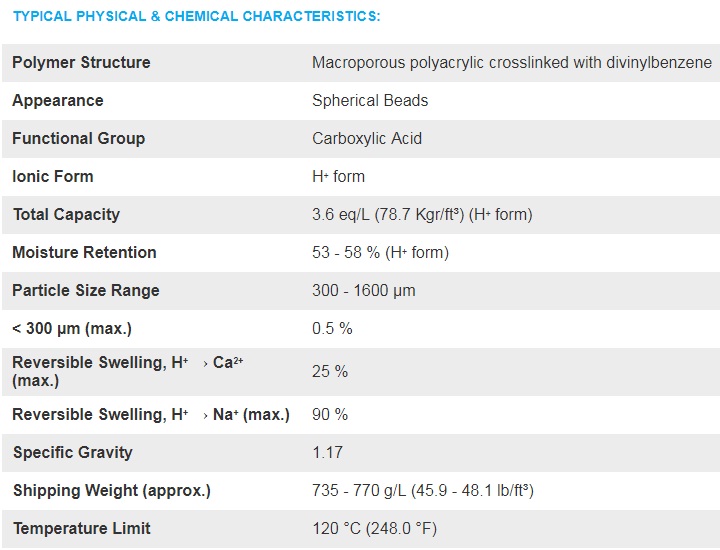
Task: Click the Carboxylic Acid value
Action: point(367,139)
